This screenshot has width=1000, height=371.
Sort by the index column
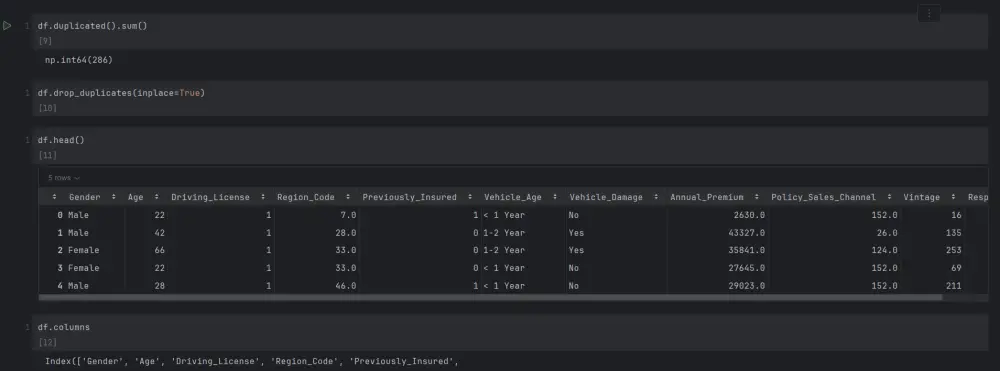[x=54, y=198]
